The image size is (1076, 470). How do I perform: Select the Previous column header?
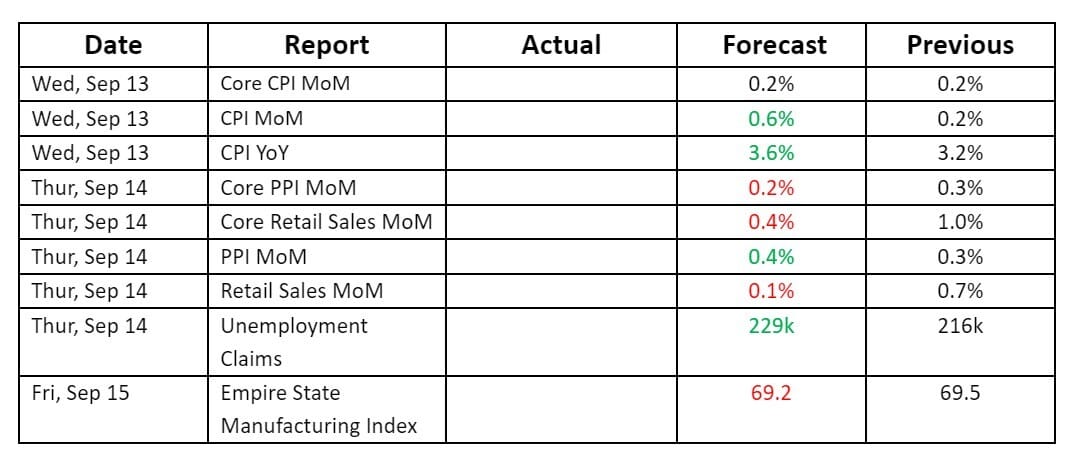959,45
